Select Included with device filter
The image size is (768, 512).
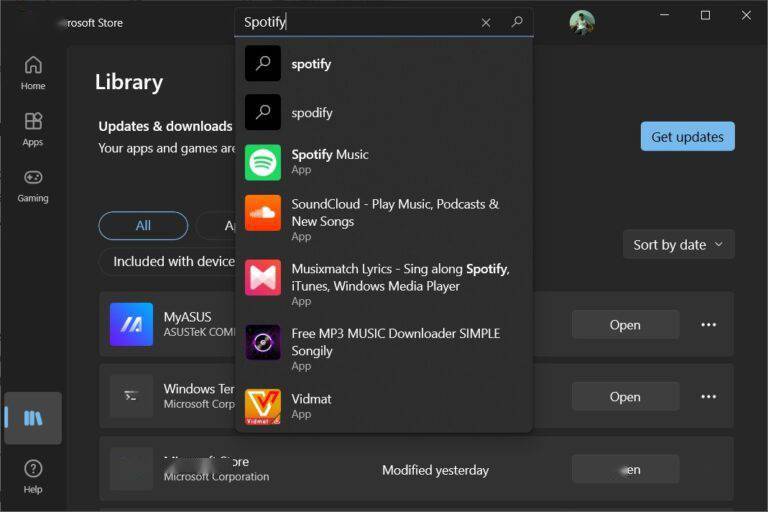coord(168,262)
